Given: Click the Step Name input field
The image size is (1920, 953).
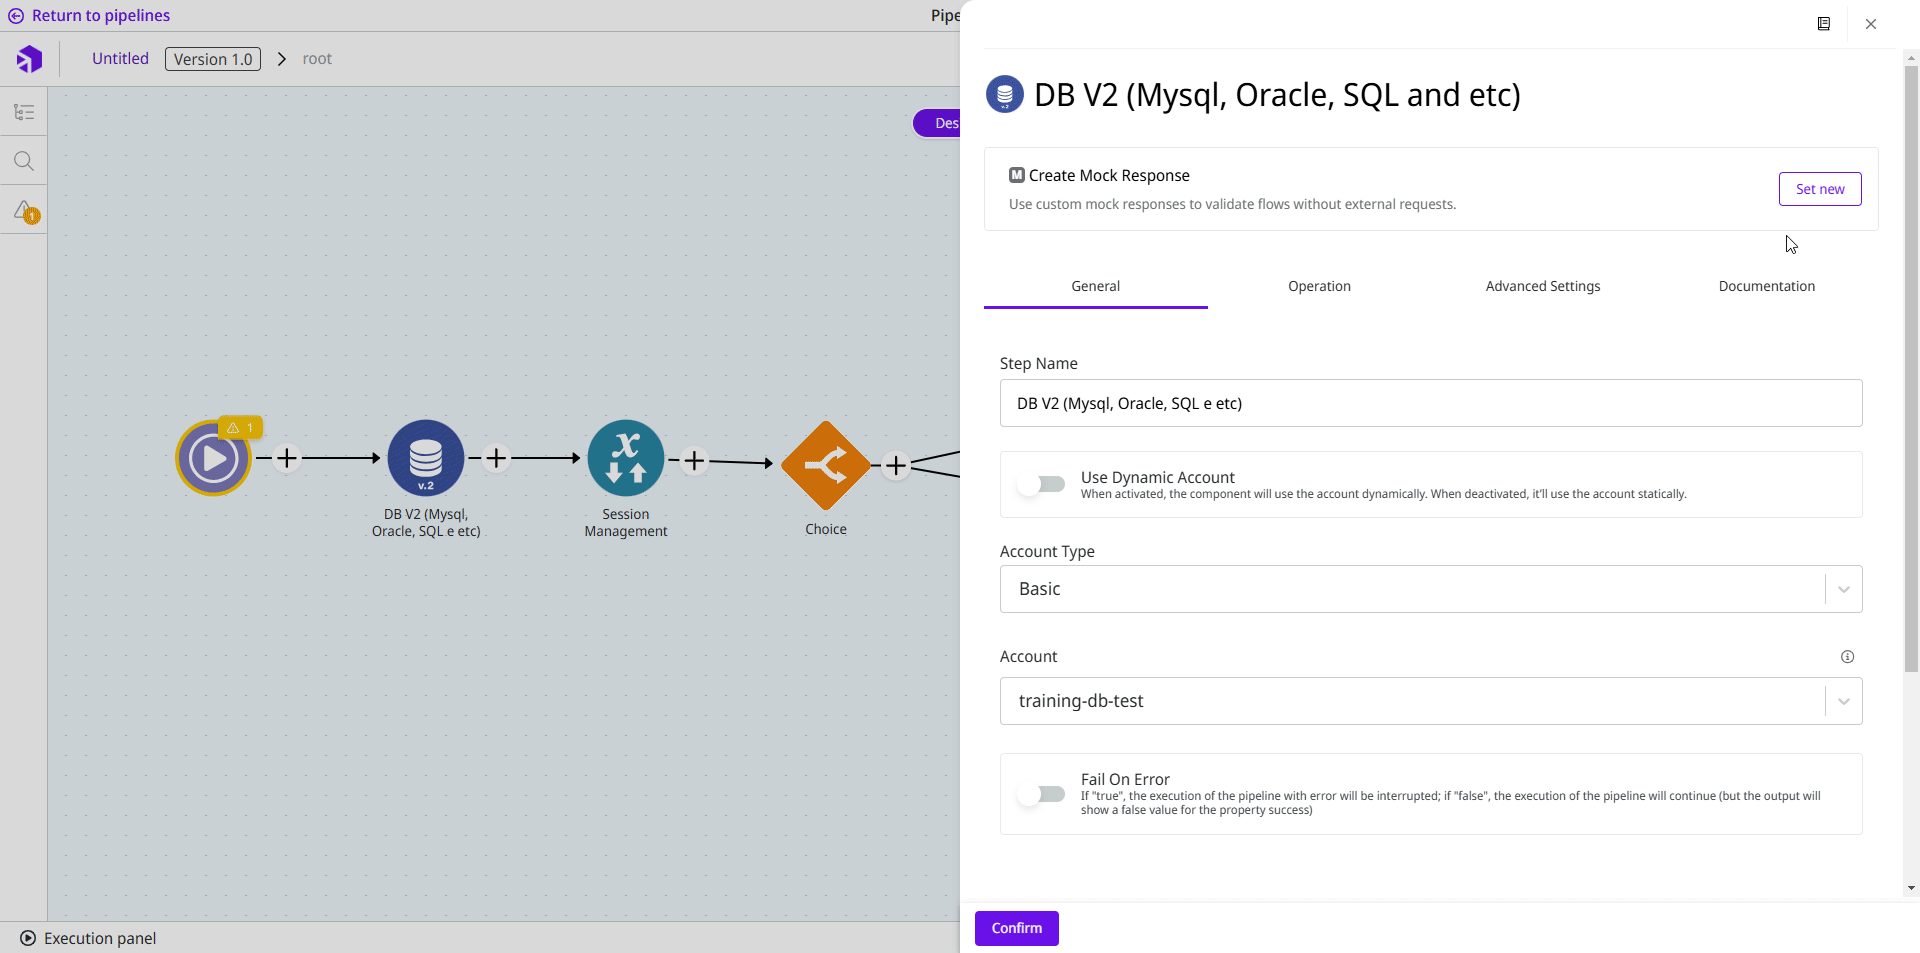Looking at the screenshot, I should [x=1430, y=403].
